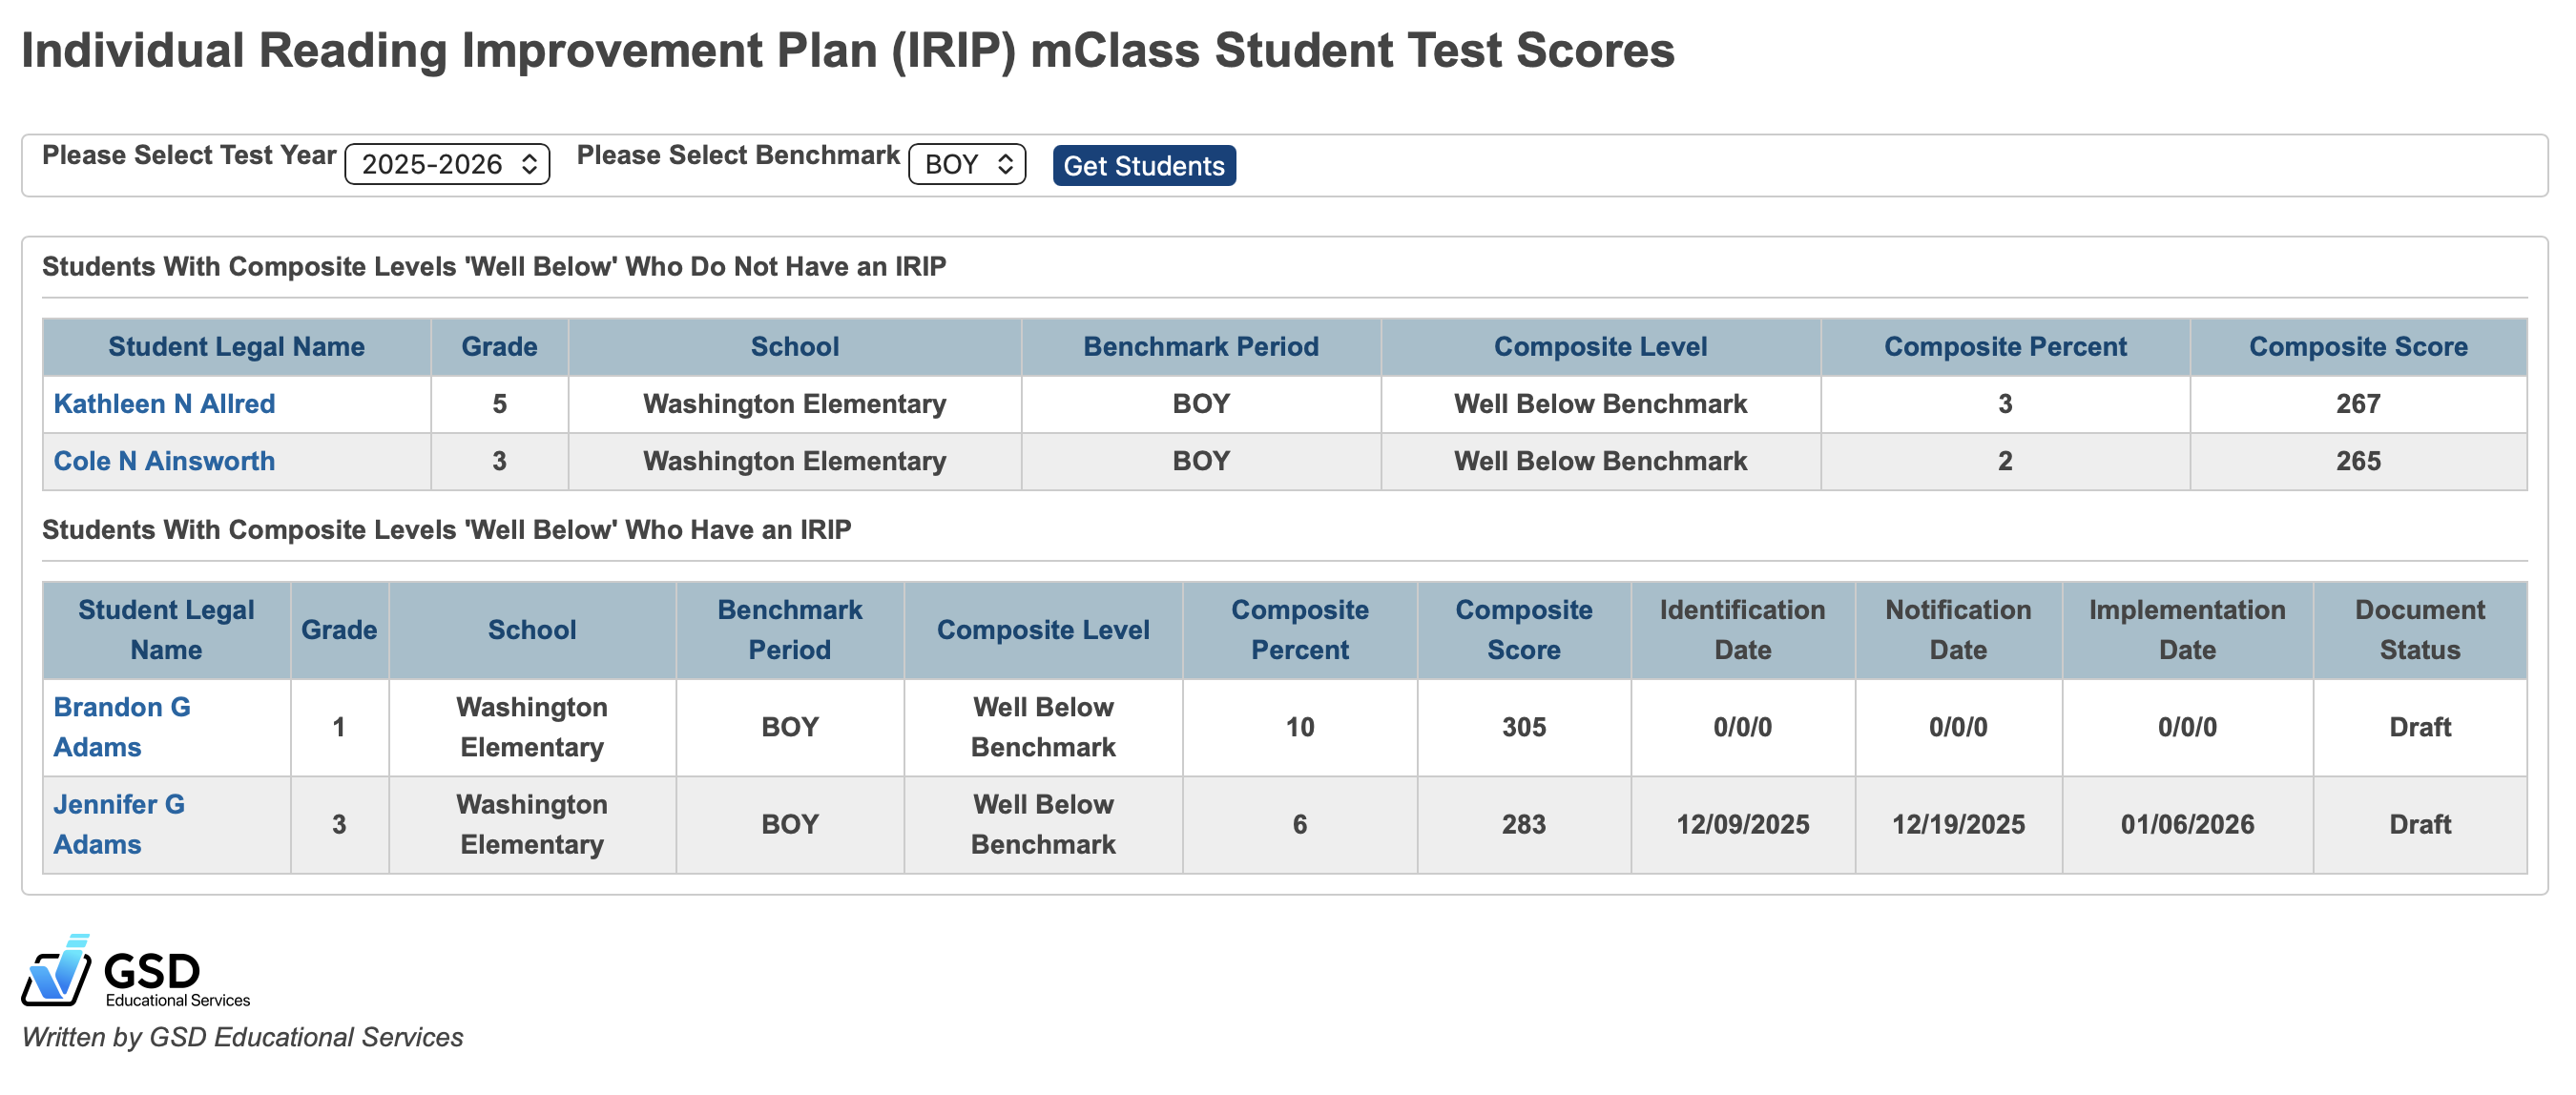This screenshot has height=1095, width=2576.
Task: Click the Identification Date column header
Action: point(1742,630)
